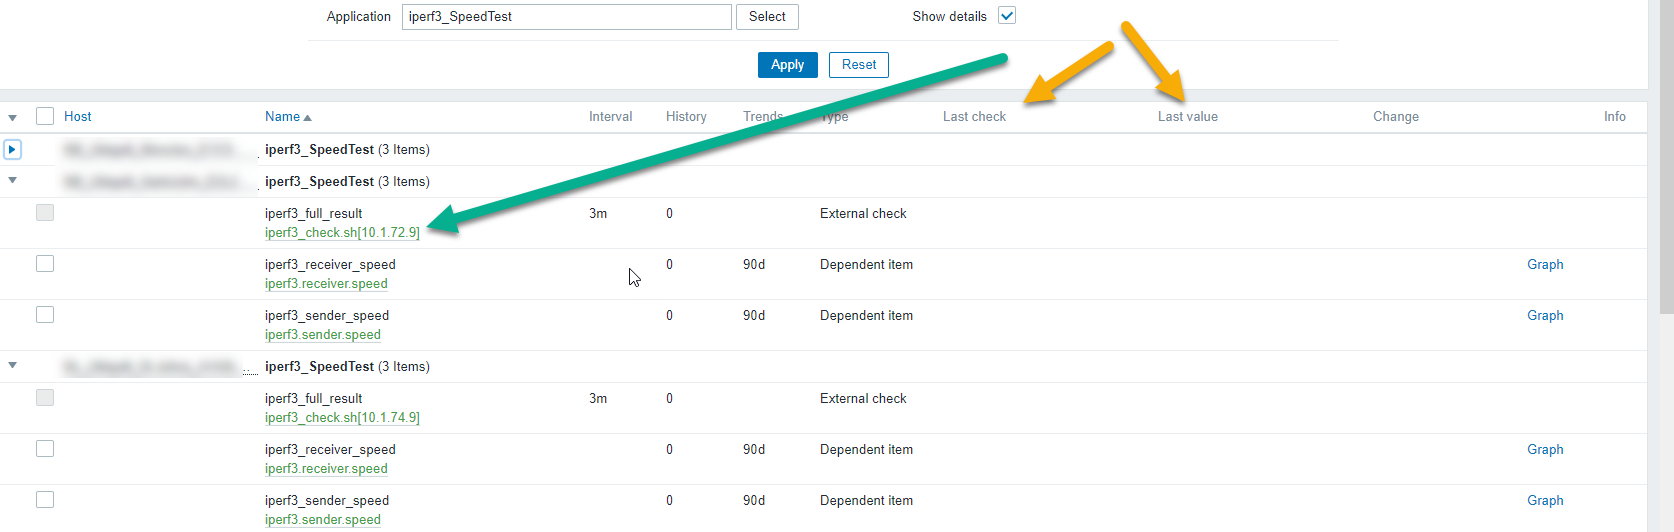1674x532 pixels.
Task: Uncheck the Show details checkbox
Action: pyautogui.click(x=1007, y=16)
